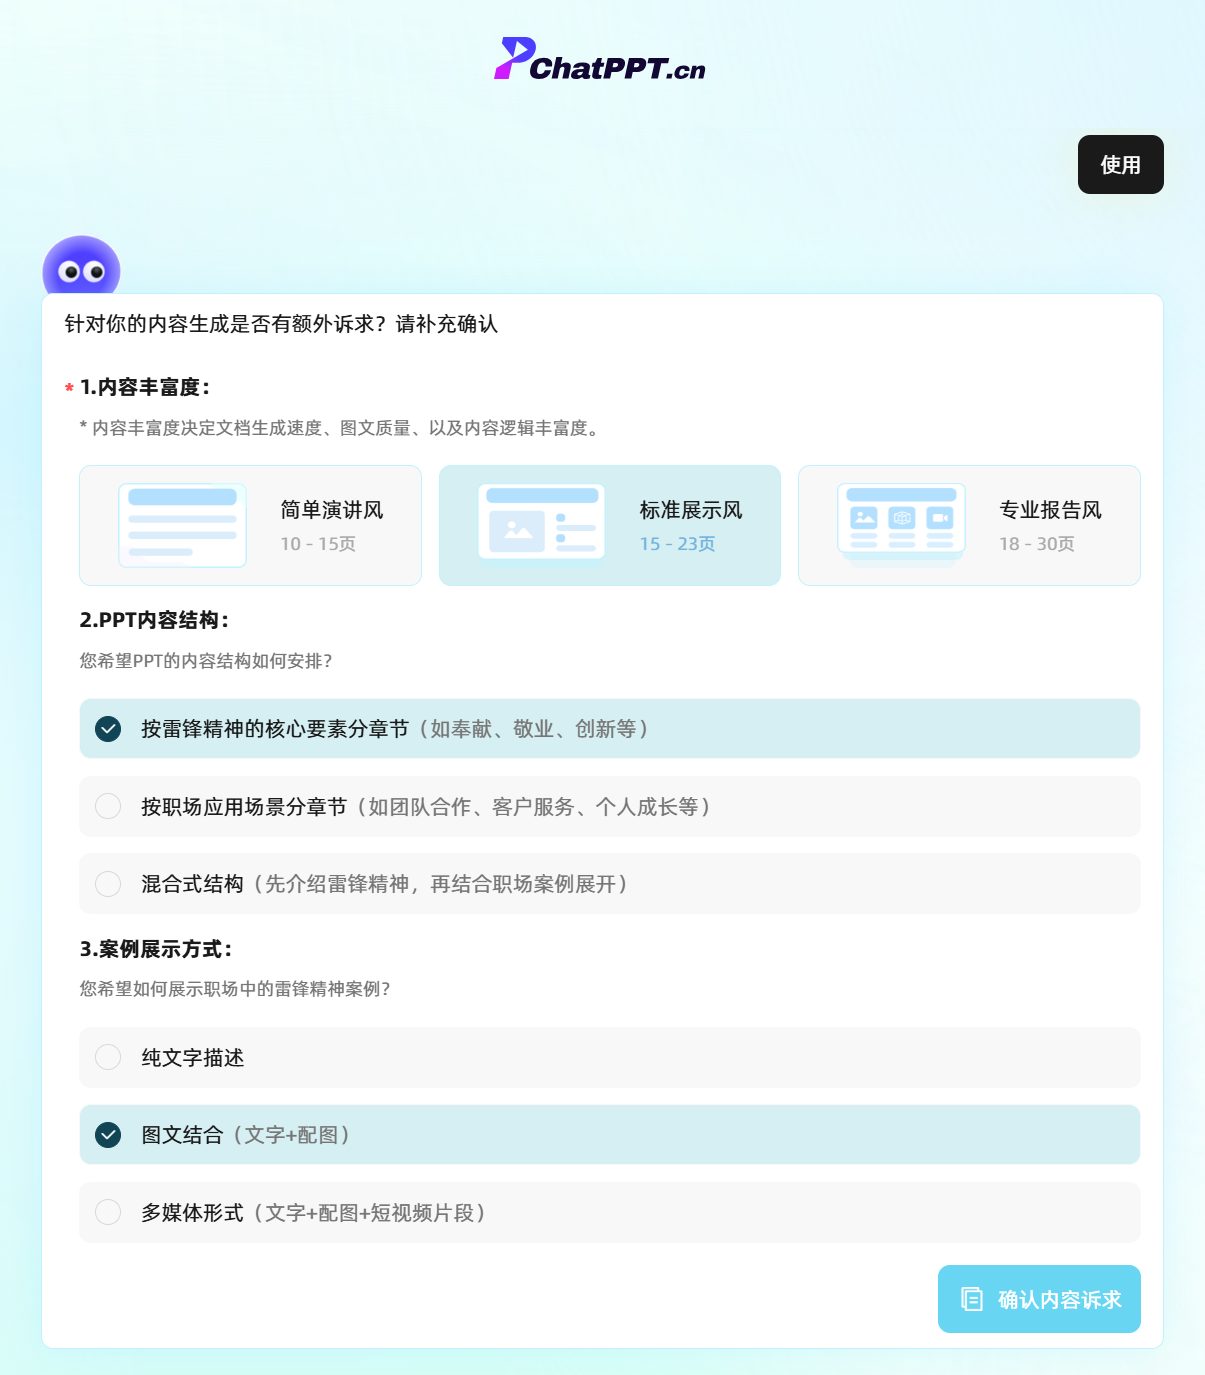1205x1375 pixels.
Task: Click the question prompt 针对你的内容生成是否有额外诉求
Action: click(281, 324)
